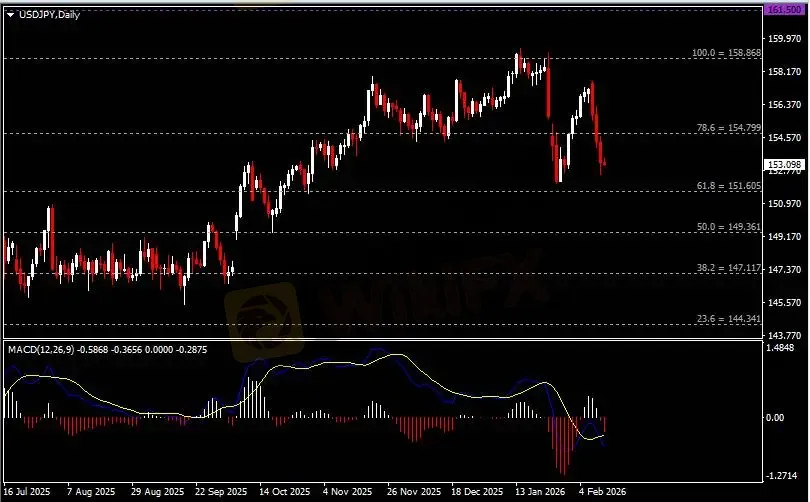This screenshot has height=502, width=810.
Task: Click the 22 Sep 2025 date label
Action: pyautogui.click(x=221, y=491)
